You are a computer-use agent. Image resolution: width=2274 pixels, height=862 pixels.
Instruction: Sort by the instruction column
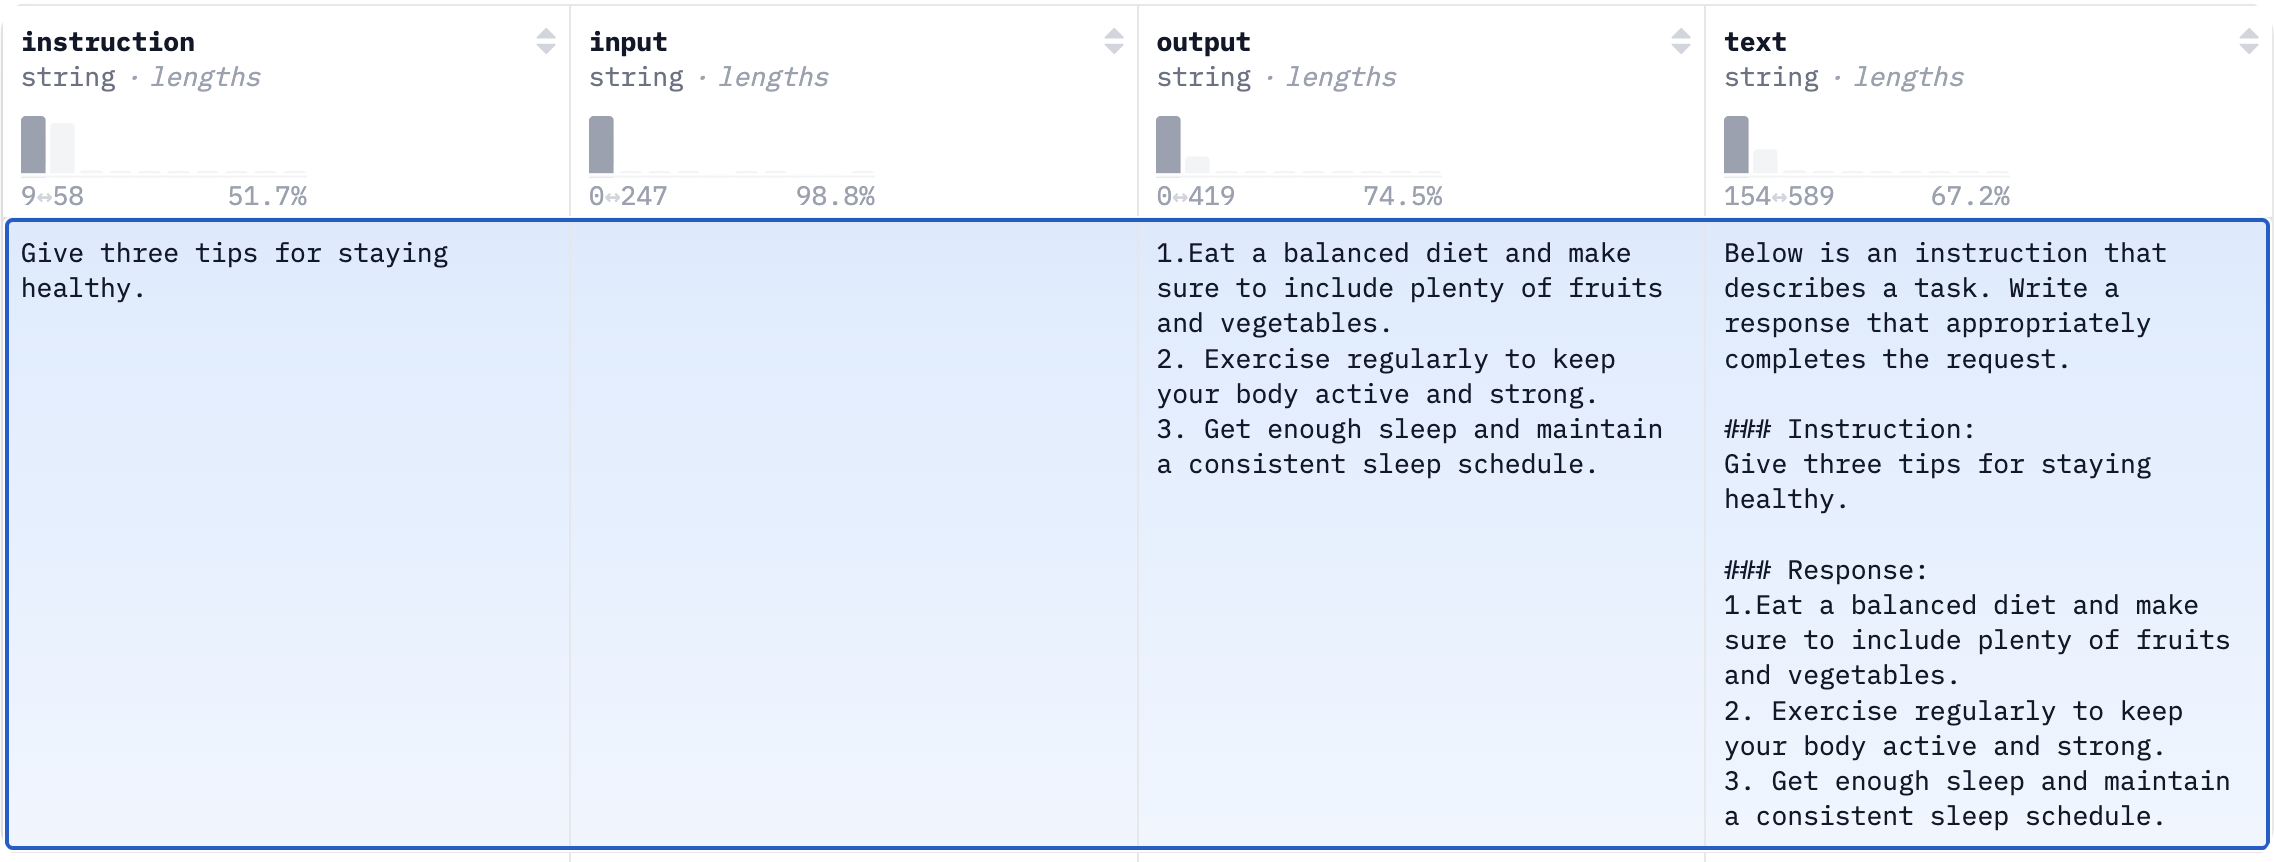point(545,42)
